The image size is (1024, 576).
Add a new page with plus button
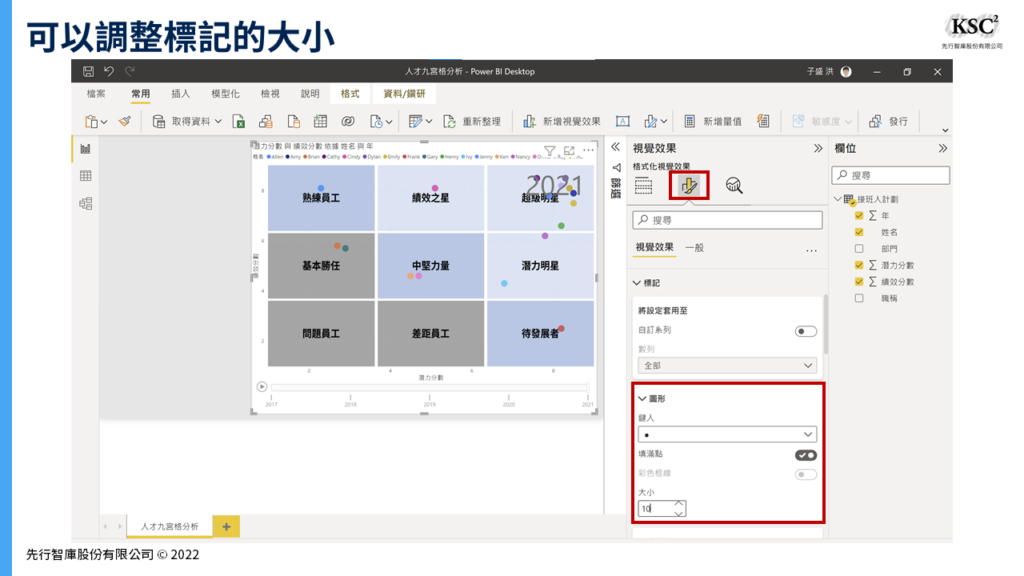pos(227,526)
